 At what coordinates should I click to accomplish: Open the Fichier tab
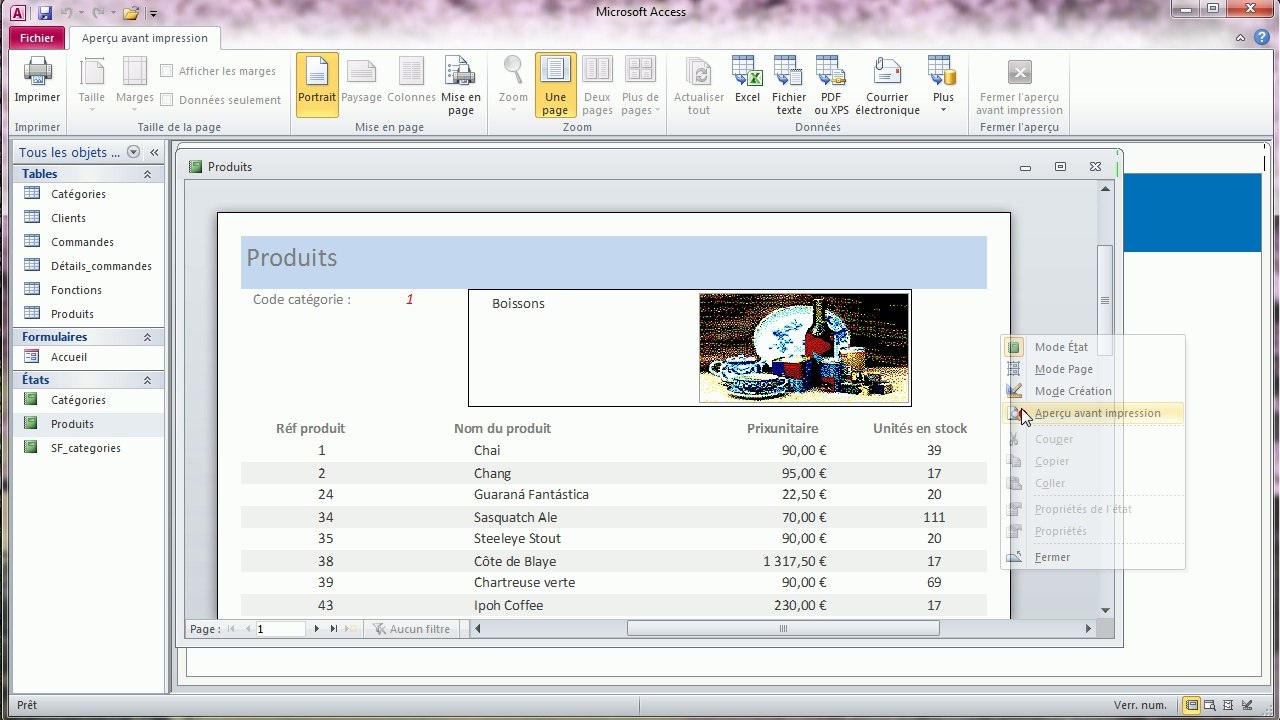[x=37, y=38]
